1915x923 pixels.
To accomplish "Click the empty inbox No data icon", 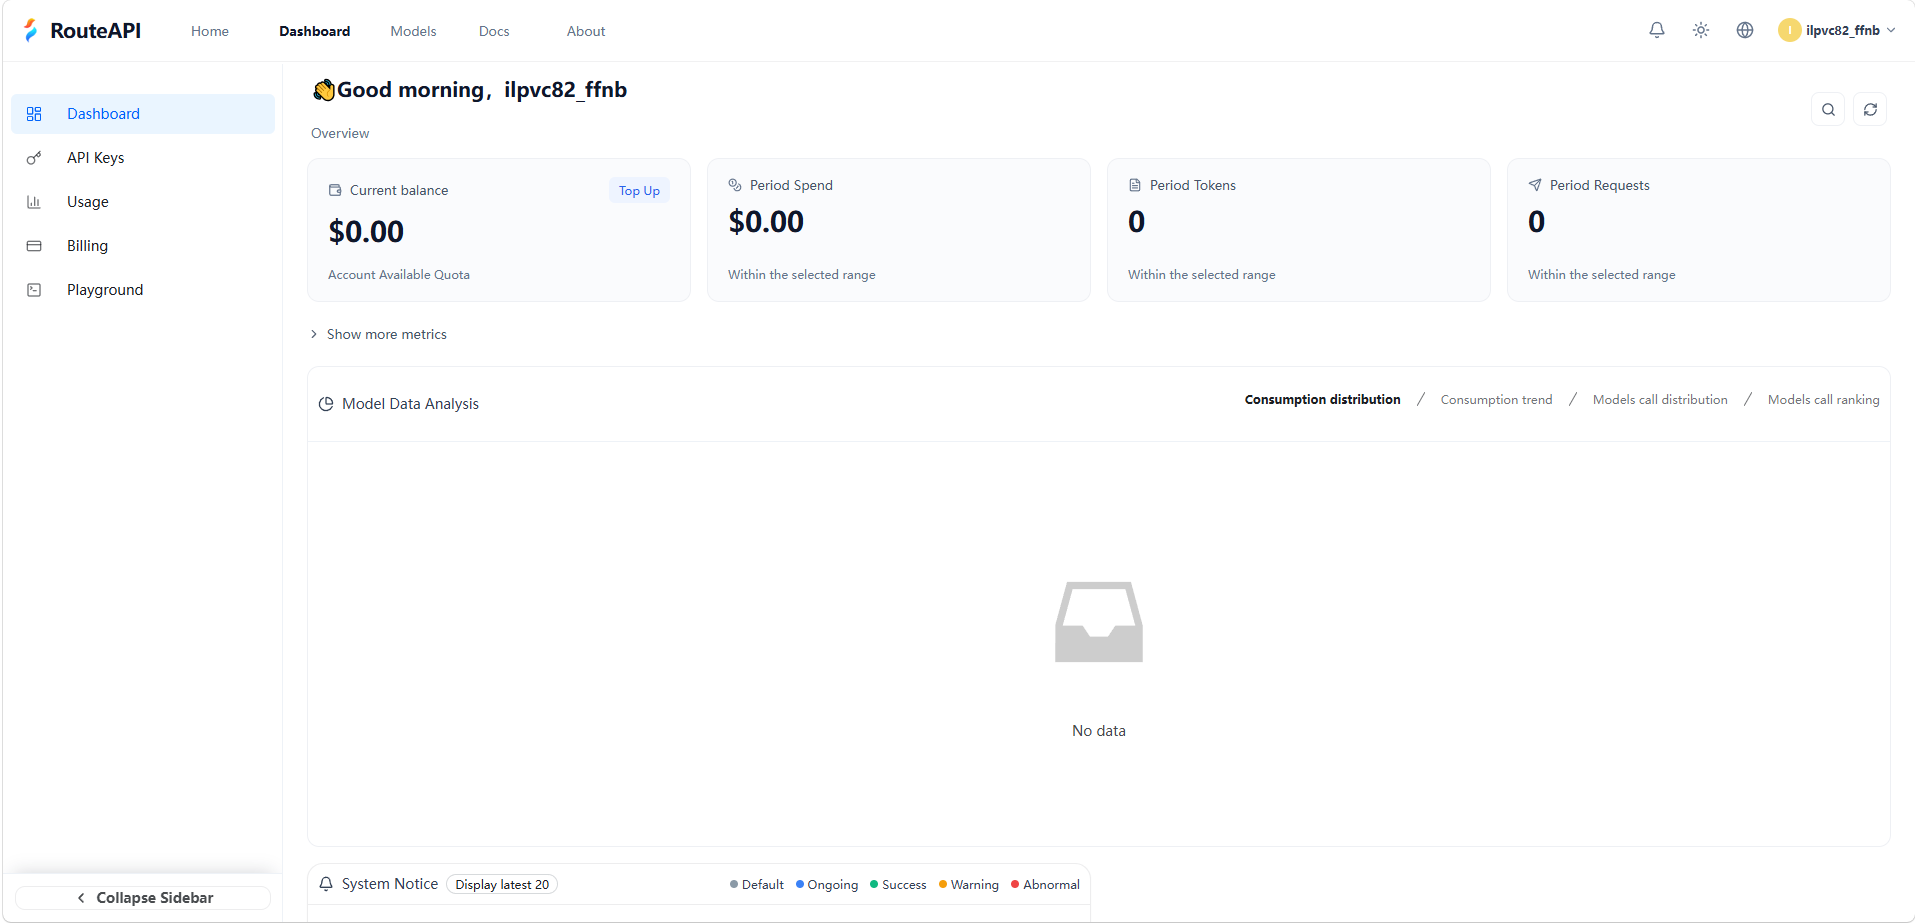I will pos(1099,621).
